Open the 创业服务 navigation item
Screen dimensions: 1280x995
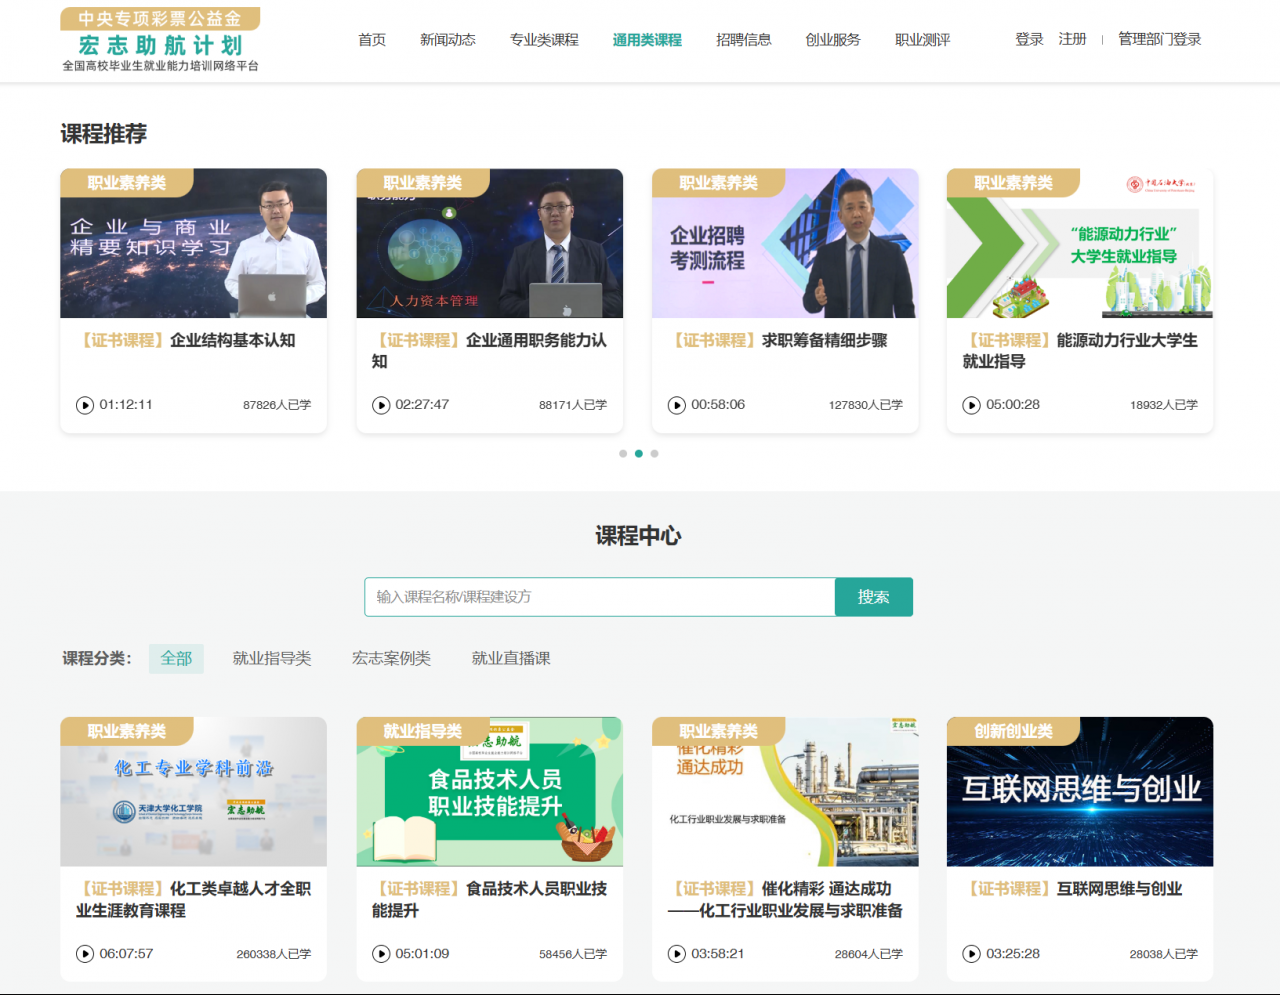click(834, 40)
